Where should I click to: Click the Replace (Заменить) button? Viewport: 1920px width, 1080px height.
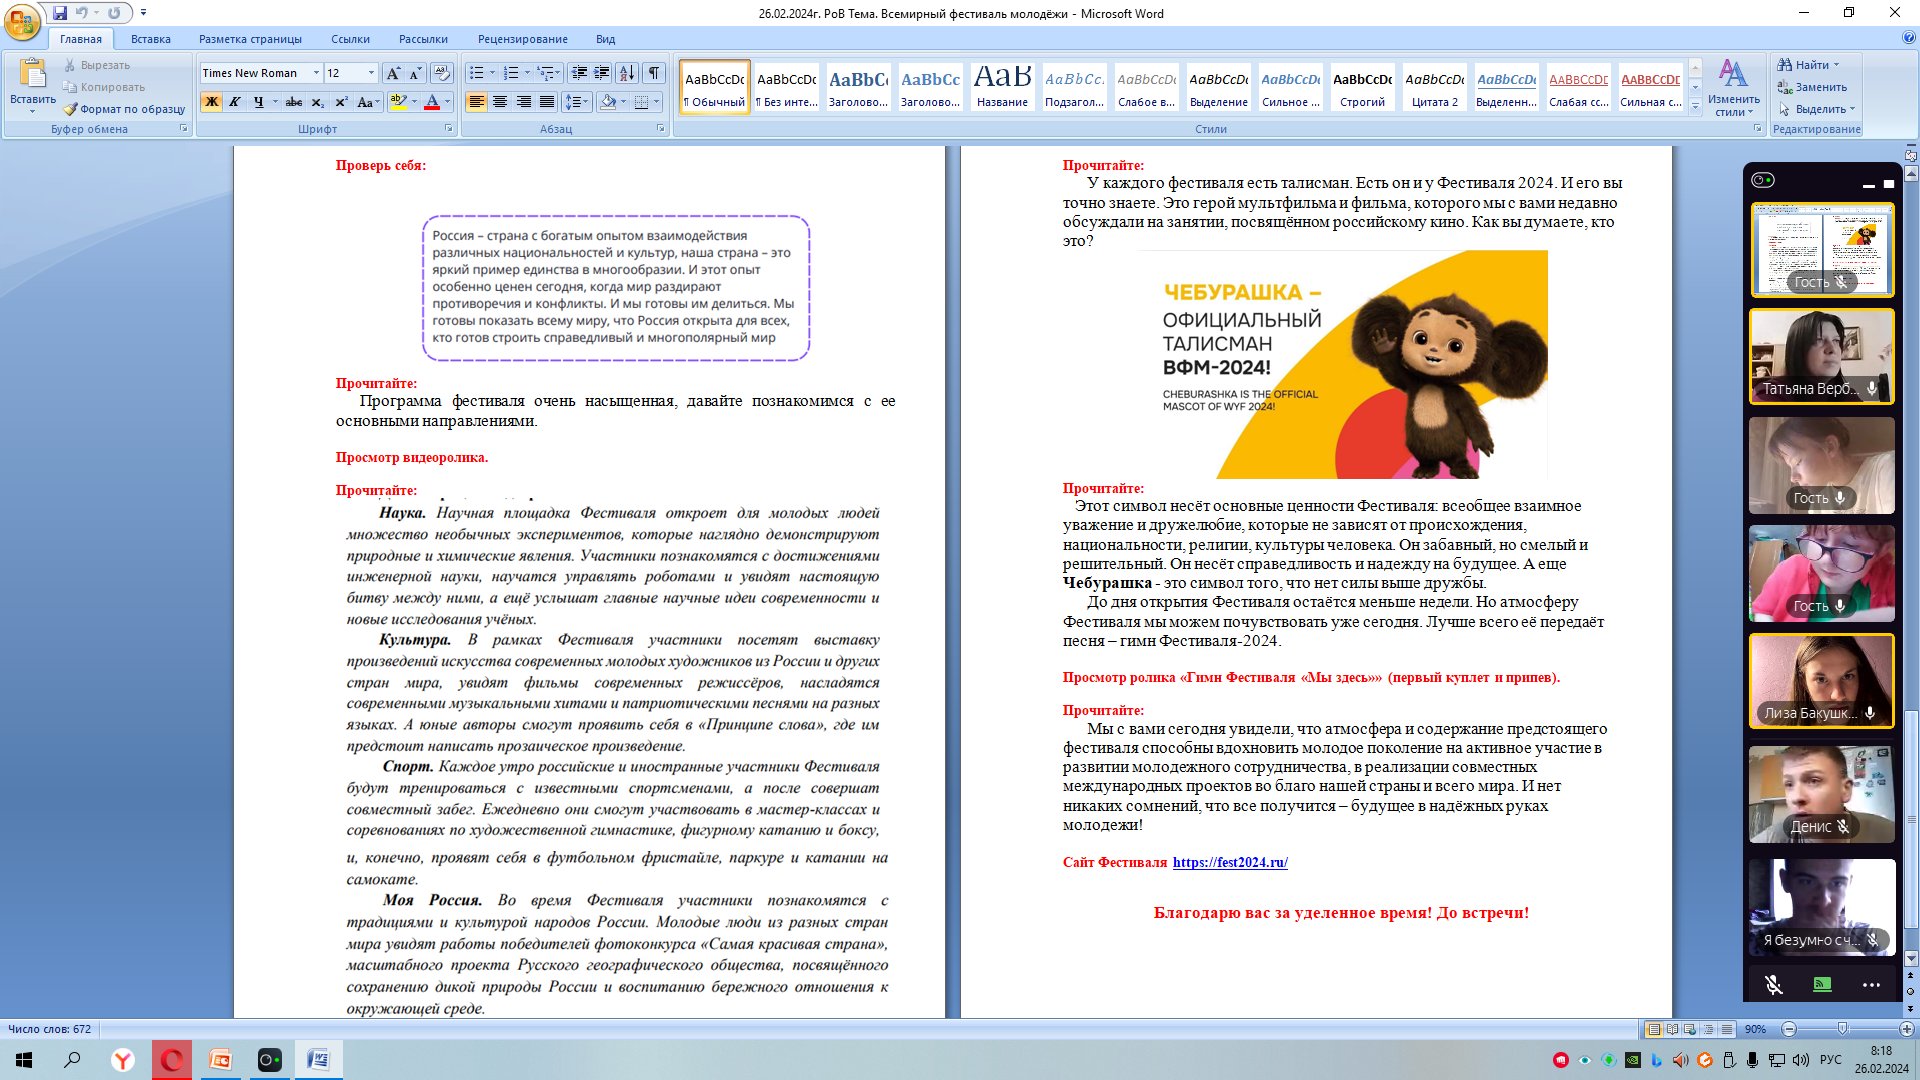point(1812,87)
